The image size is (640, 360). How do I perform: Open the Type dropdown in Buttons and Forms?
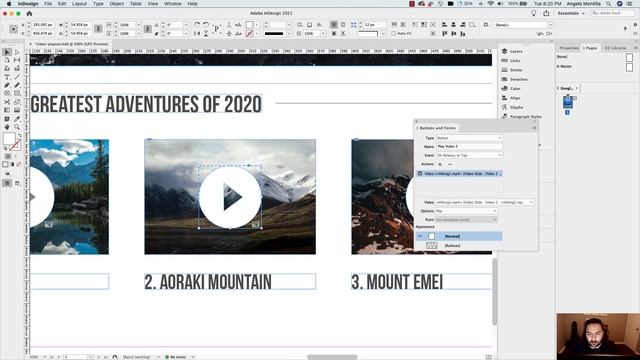click(x=469, y=138)
